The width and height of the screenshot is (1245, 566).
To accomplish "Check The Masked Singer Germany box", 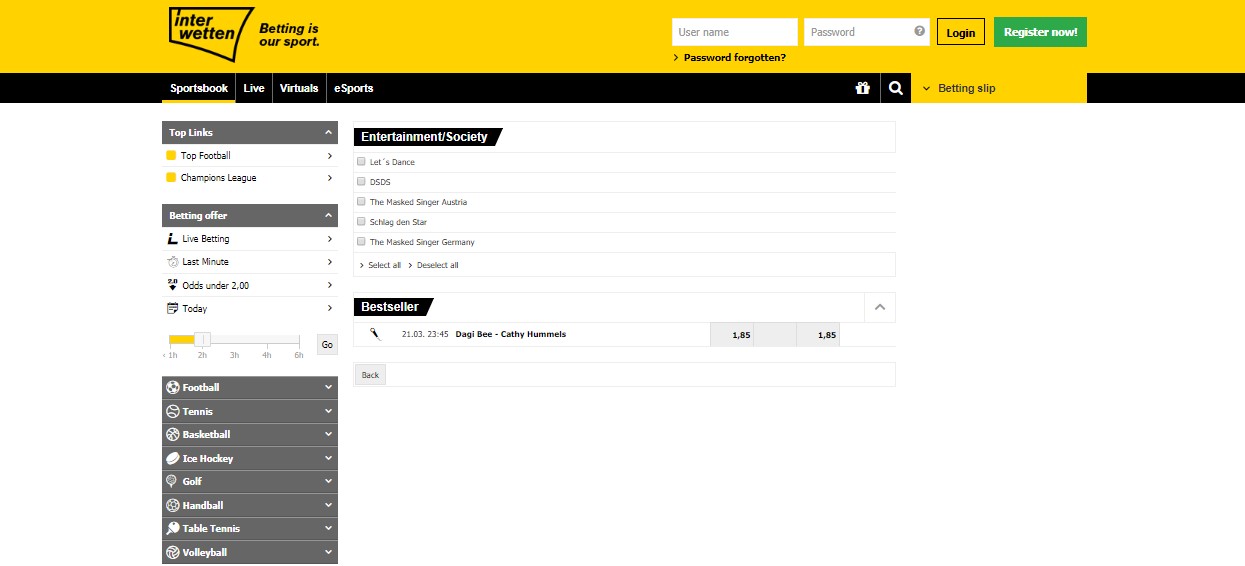I will [x=361, y=241].
